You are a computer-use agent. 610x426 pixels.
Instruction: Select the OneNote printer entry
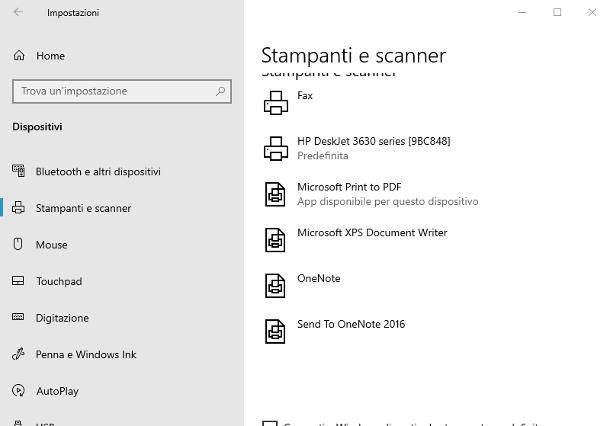[319, 279]
